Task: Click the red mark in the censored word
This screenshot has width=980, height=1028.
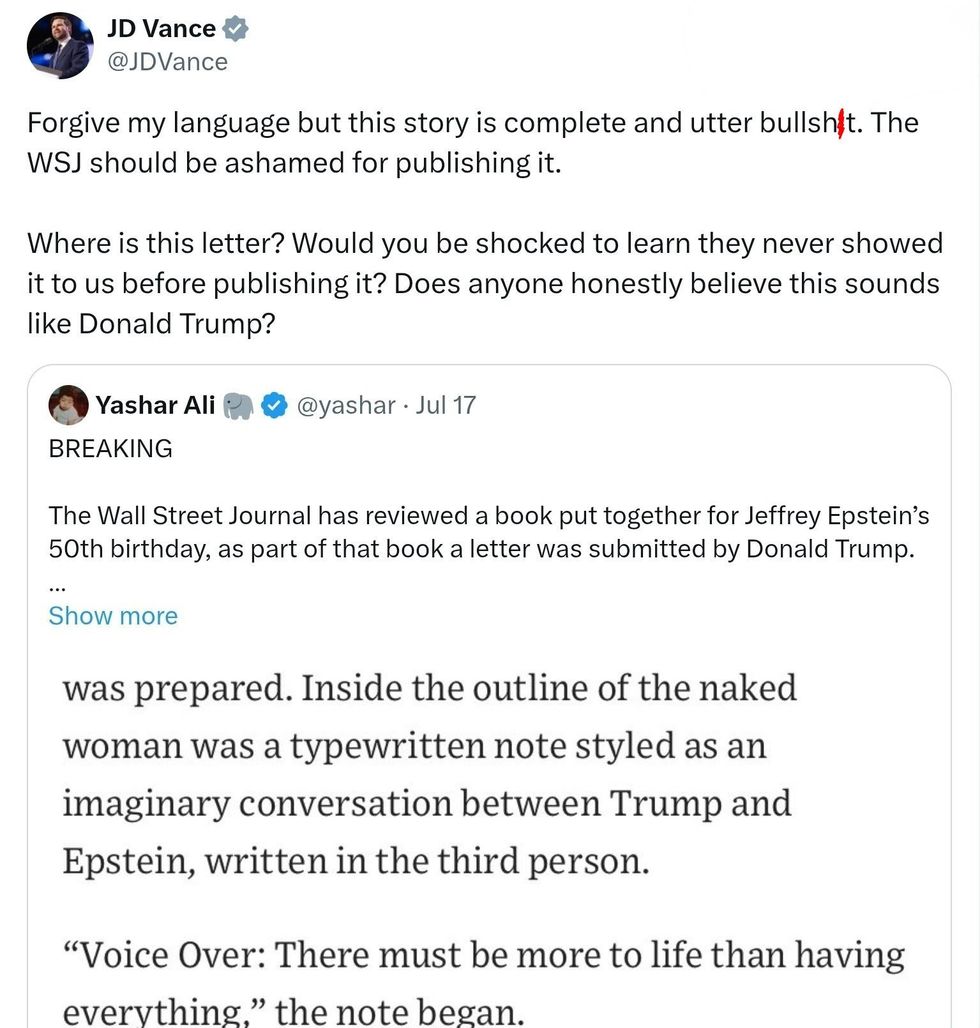Action: [x=840, y=124]
